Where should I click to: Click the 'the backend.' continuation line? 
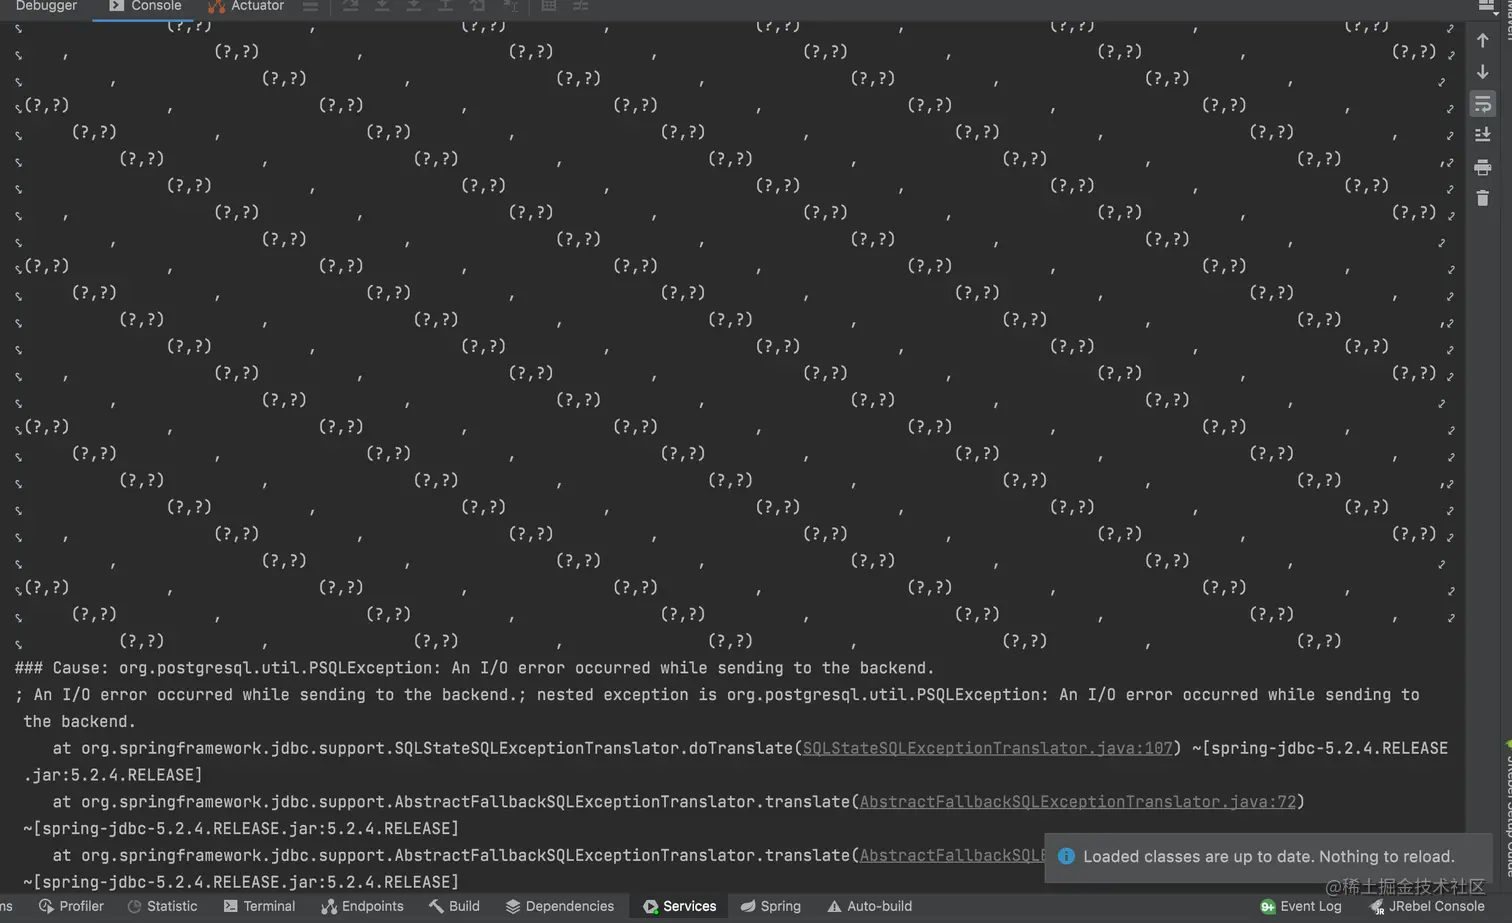[79, 721]
